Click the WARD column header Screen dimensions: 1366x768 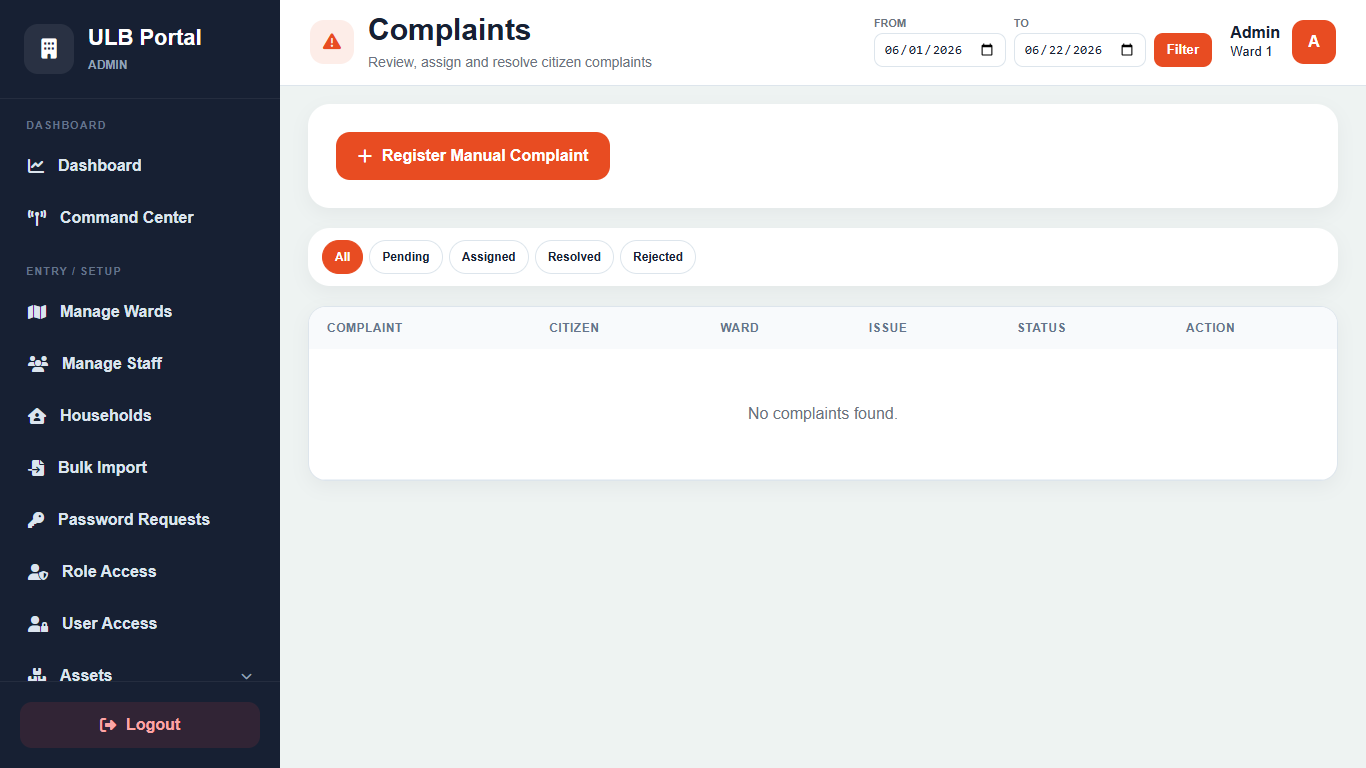(x=739, y=328)
